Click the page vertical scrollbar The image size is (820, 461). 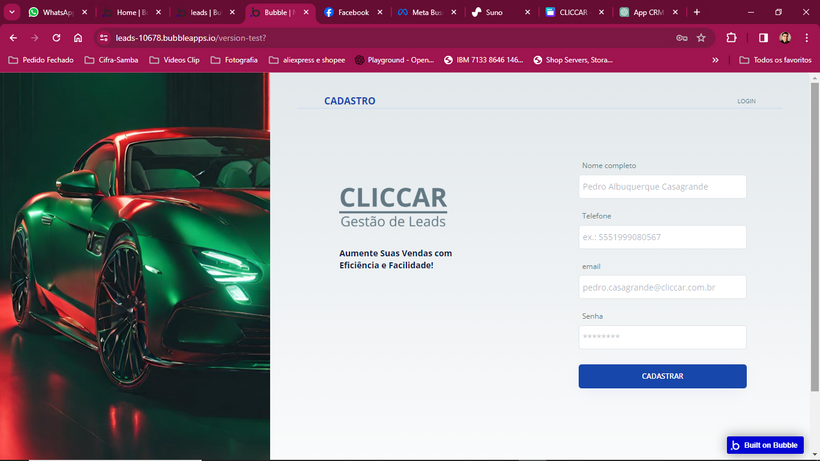[814, 235]
